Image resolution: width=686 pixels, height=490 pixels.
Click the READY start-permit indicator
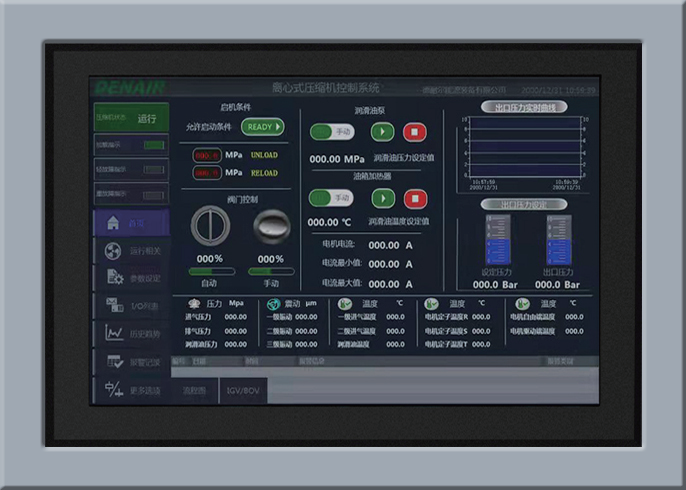263,127
